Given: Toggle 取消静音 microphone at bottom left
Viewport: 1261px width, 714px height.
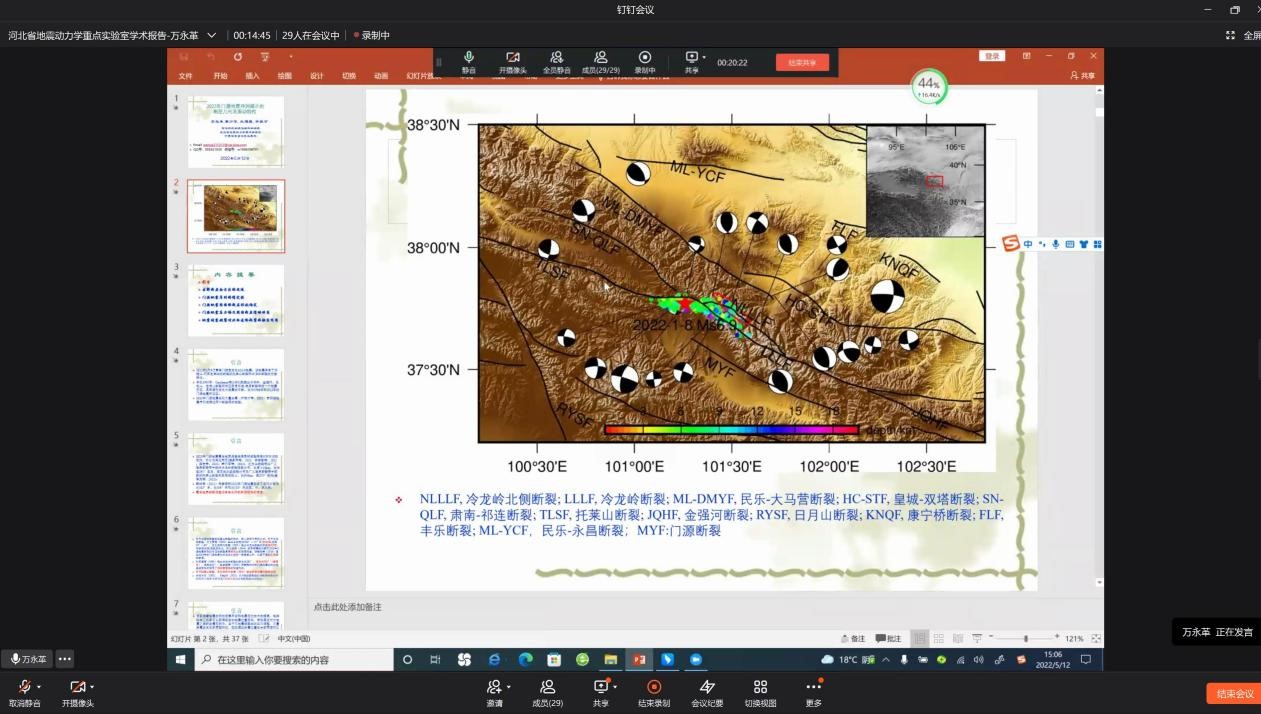Looking at the screenshot, I should pyautogui.click(x=24, y=687).
